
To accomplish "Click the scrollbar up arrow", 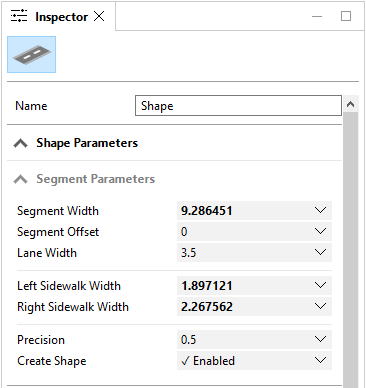I will pos(350,104).
